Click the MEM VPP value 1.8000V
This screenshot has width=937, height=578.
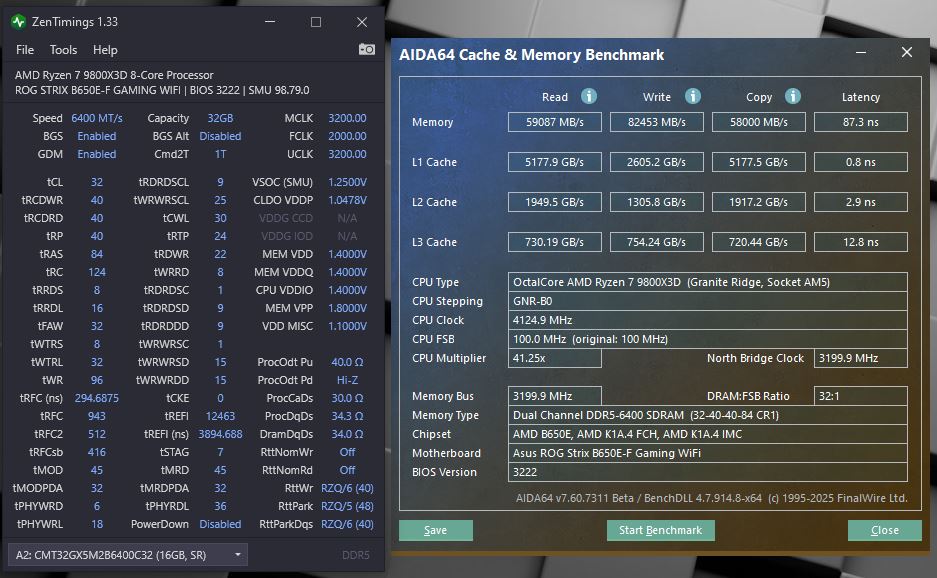pyautogui.click(x=347, y=308)
